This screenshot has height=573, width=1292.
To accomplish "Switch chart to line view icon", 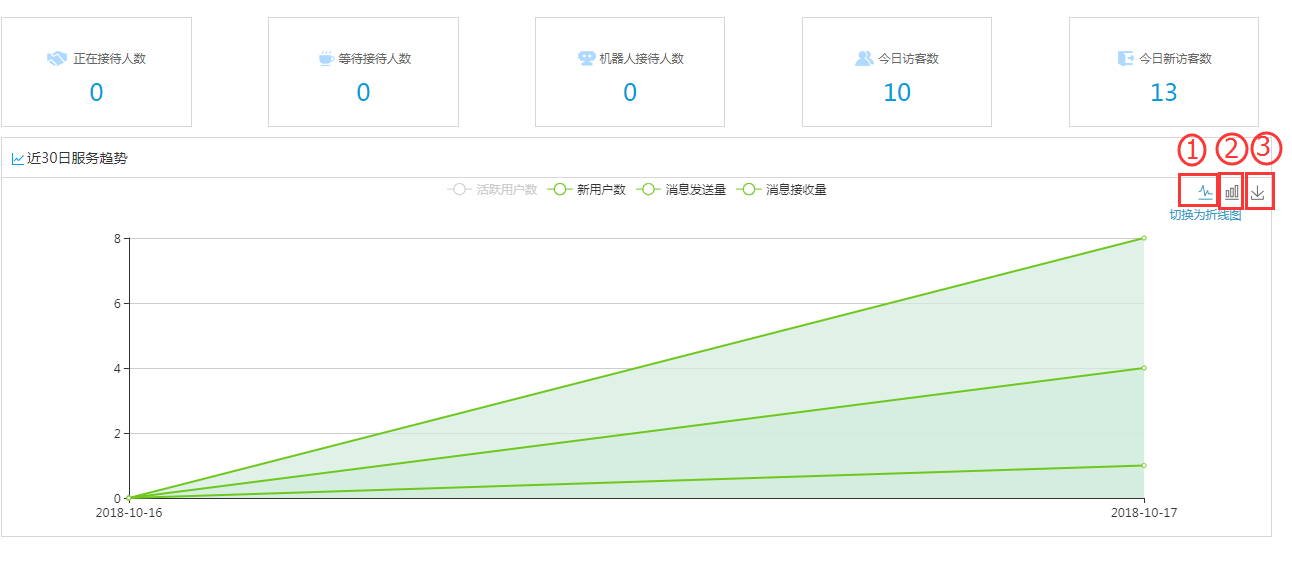I will [1205, 192].
